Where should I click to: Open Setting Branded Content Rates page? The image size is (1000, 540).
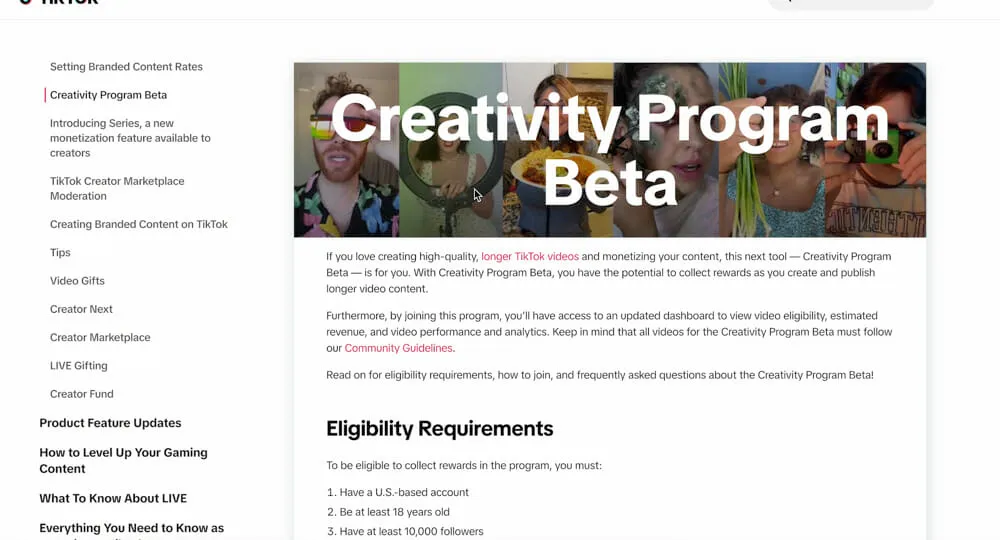[126, 67]
